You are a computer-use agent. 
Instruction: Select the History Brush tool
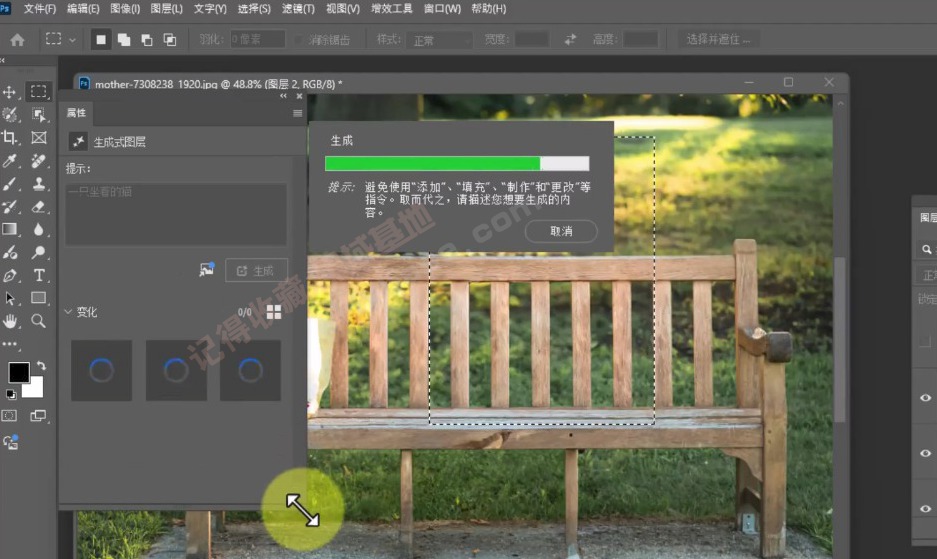10,206
